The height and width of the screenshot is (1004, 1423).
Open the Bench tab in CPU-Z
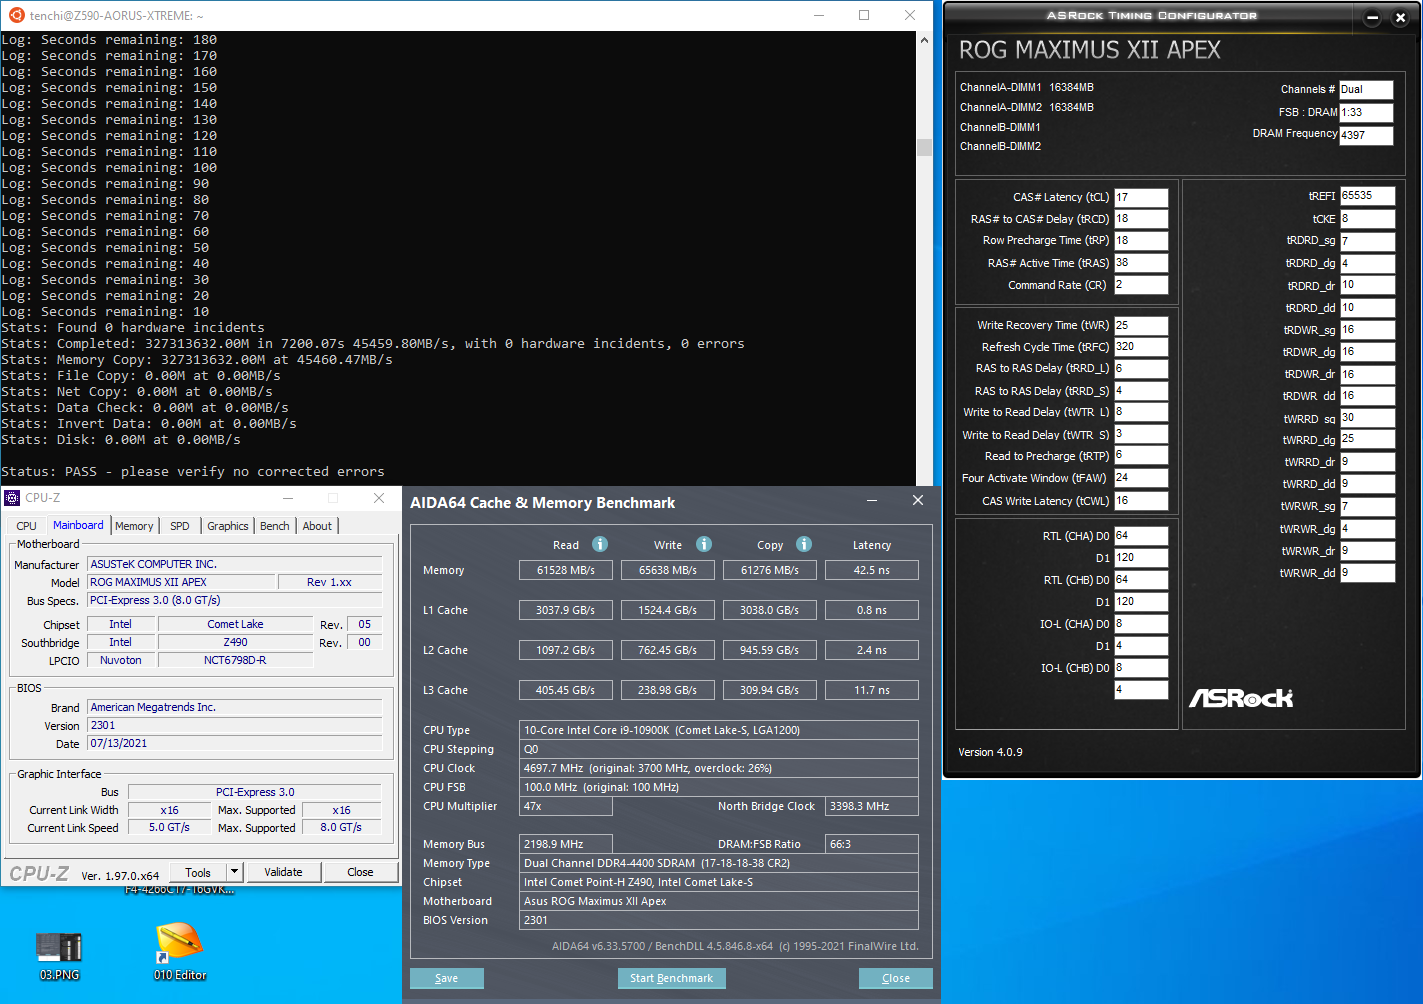pyautogui.click(x=275, y=526)
